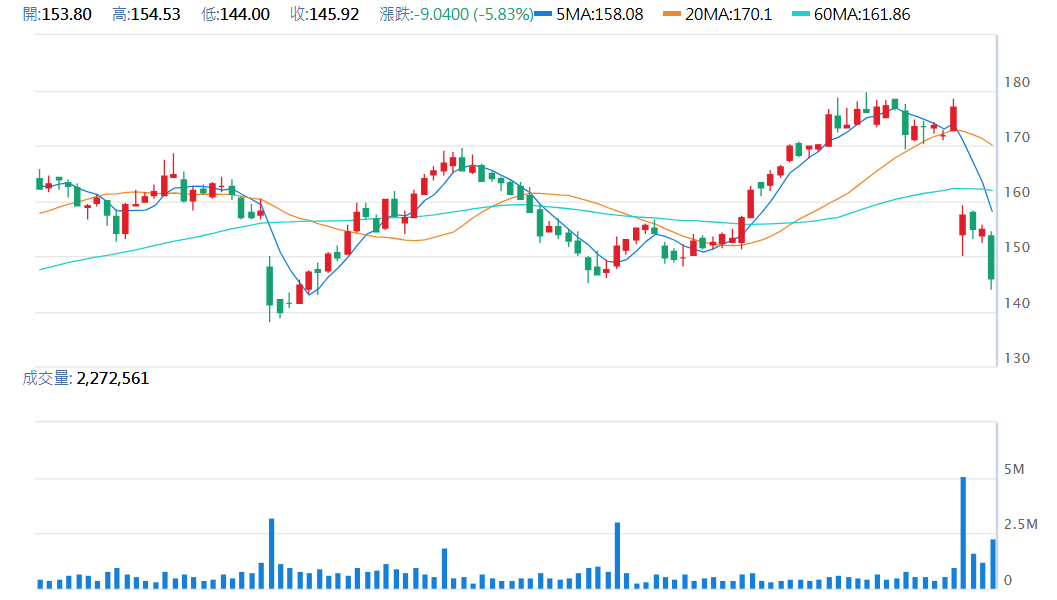Click the 170 price axis label
Image resolution: width=1057 pixels, height=600 pixels.
1018,137
